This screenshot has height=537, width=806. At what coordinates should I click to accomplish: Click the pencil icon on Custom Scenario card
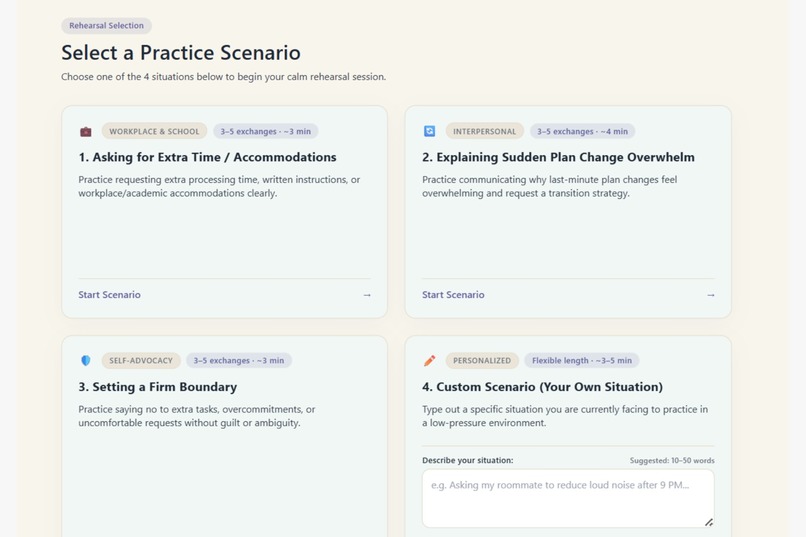tap(429, 361)
